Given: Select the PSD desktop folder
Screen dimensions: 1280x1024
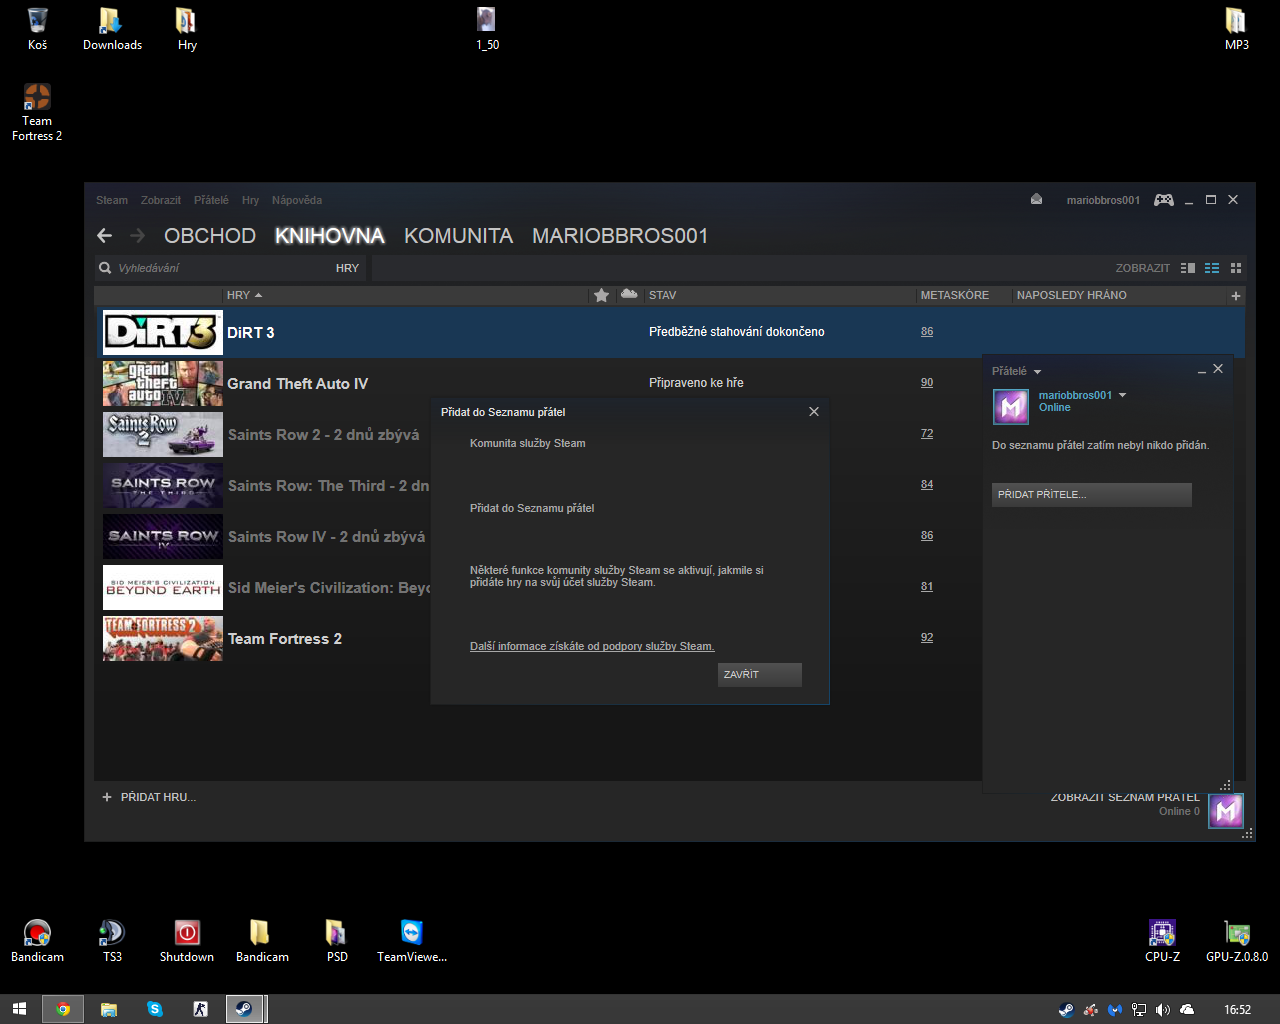Looking at the screenshot, I should point(337,941).
